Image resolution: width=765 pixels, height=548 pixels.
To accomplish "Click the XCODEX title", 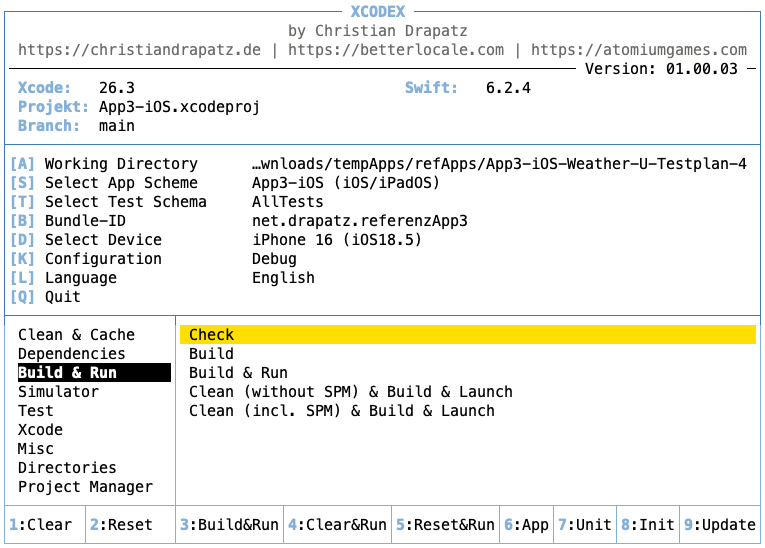I will pos(378,12).
